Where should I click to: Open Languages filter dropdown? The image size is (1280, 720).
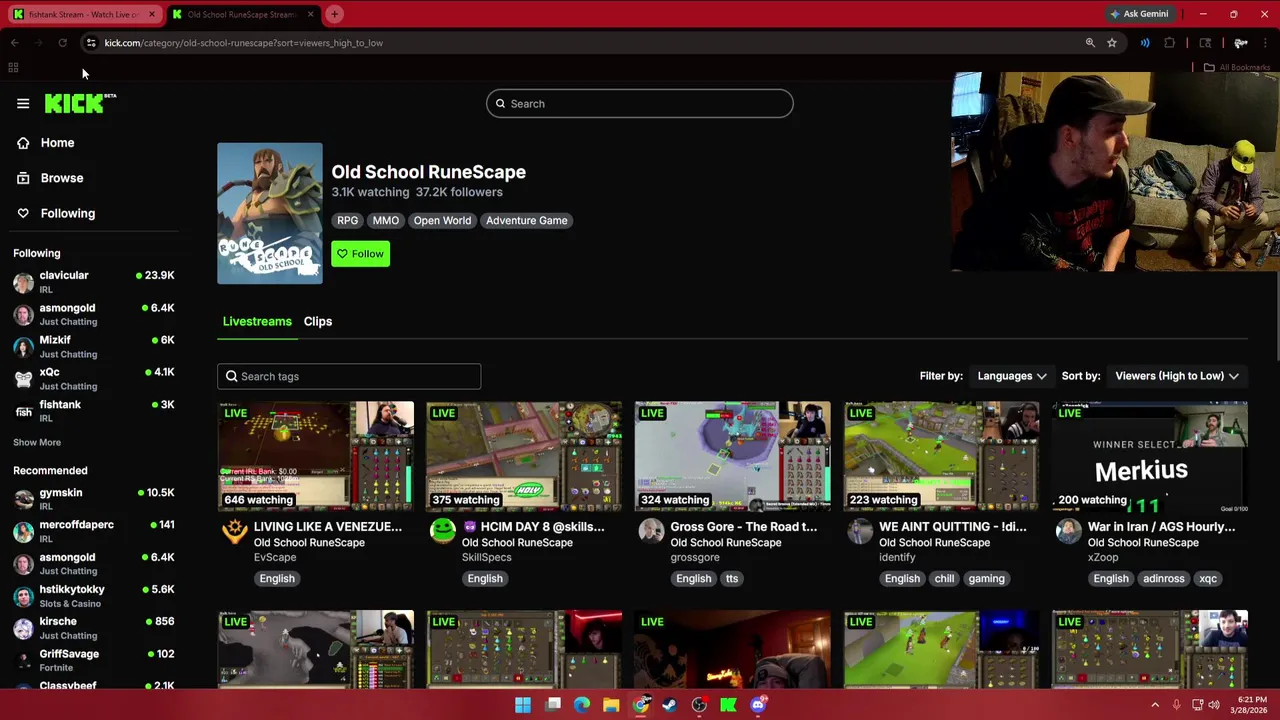pos(1012,376)
